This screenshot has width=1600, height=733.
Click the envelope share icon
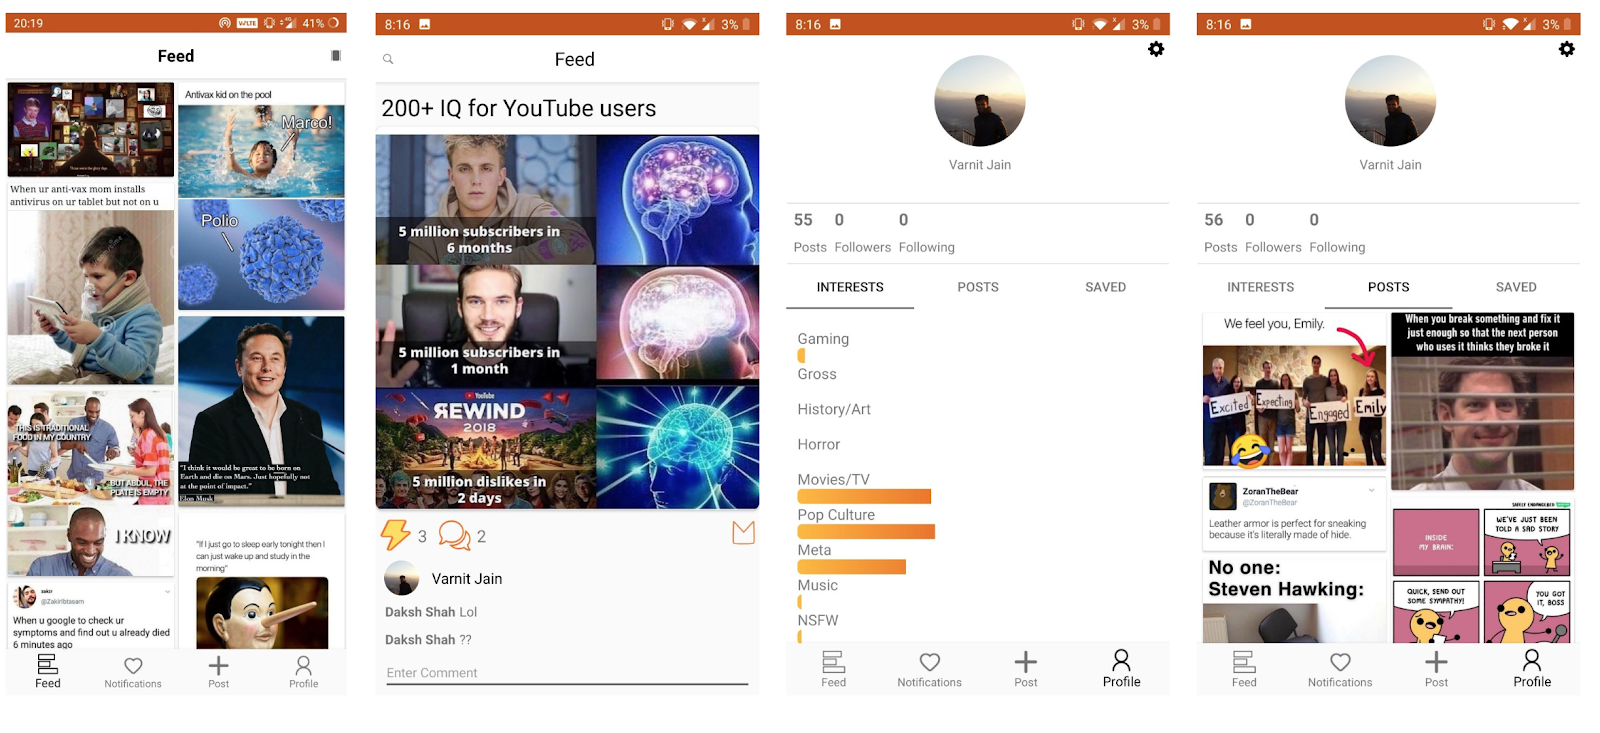(x=743, y=533)
